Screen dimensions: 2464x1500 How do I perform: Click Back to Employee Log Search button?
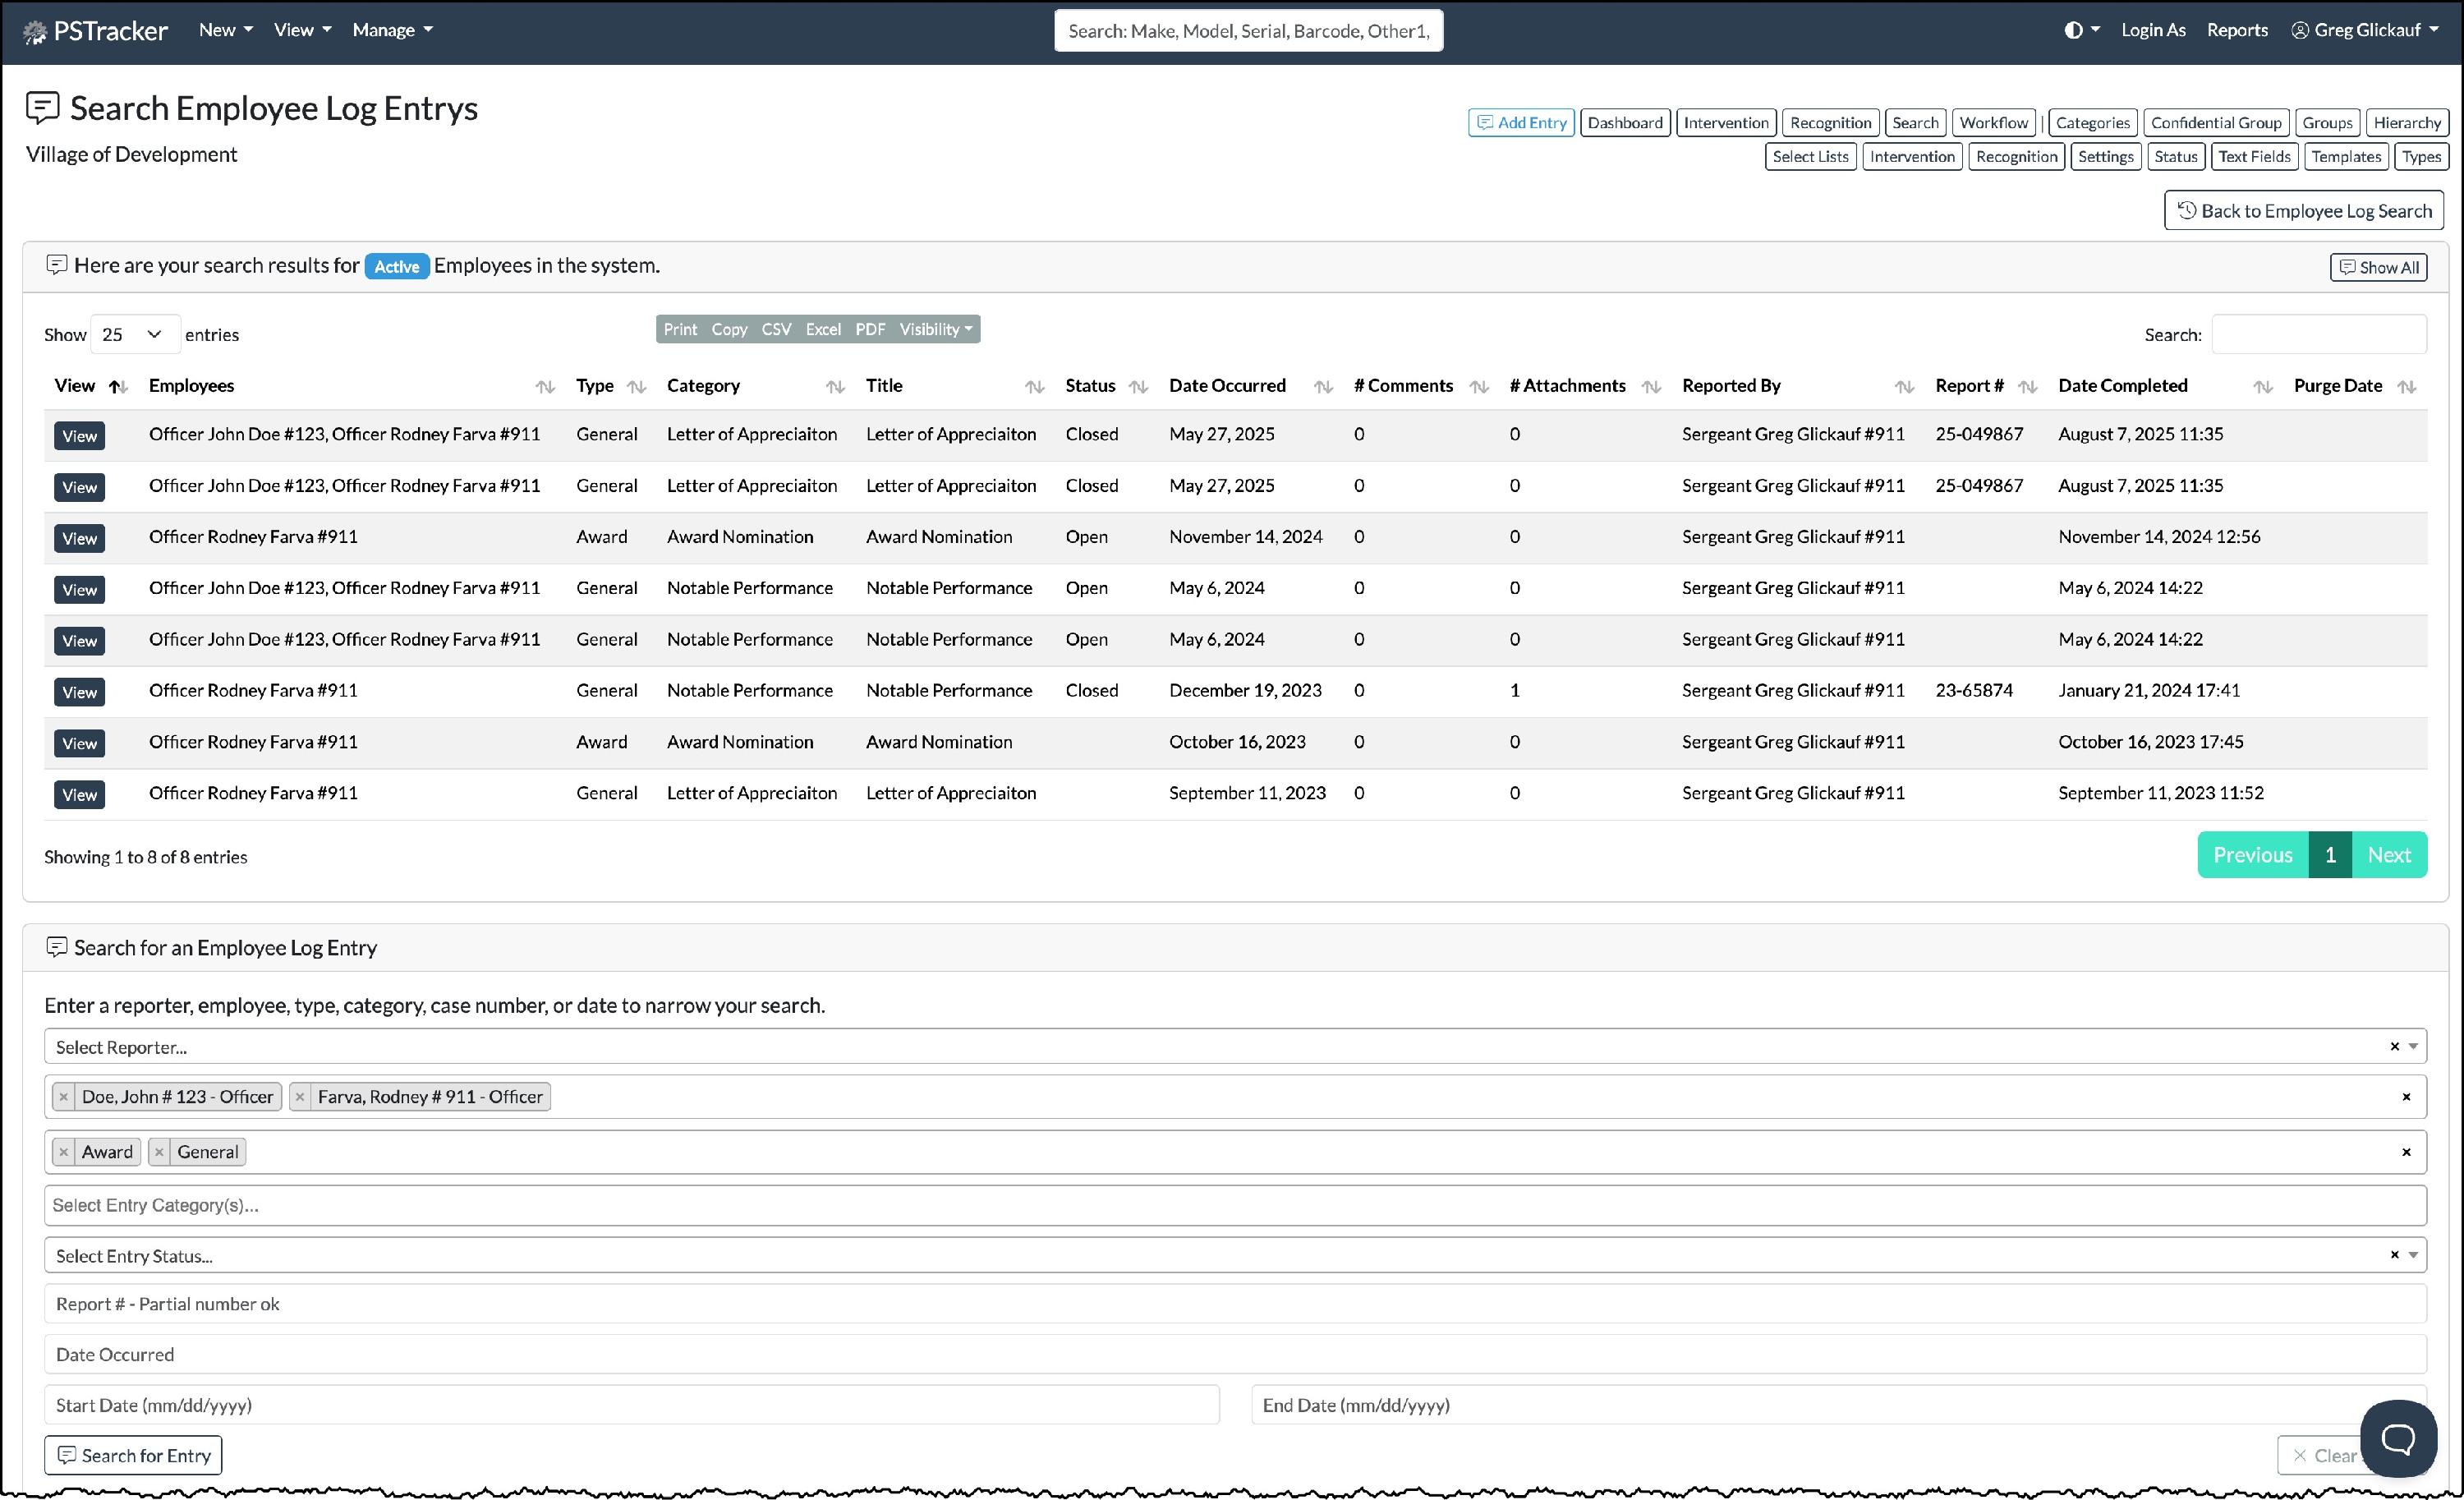point(2303,211)
